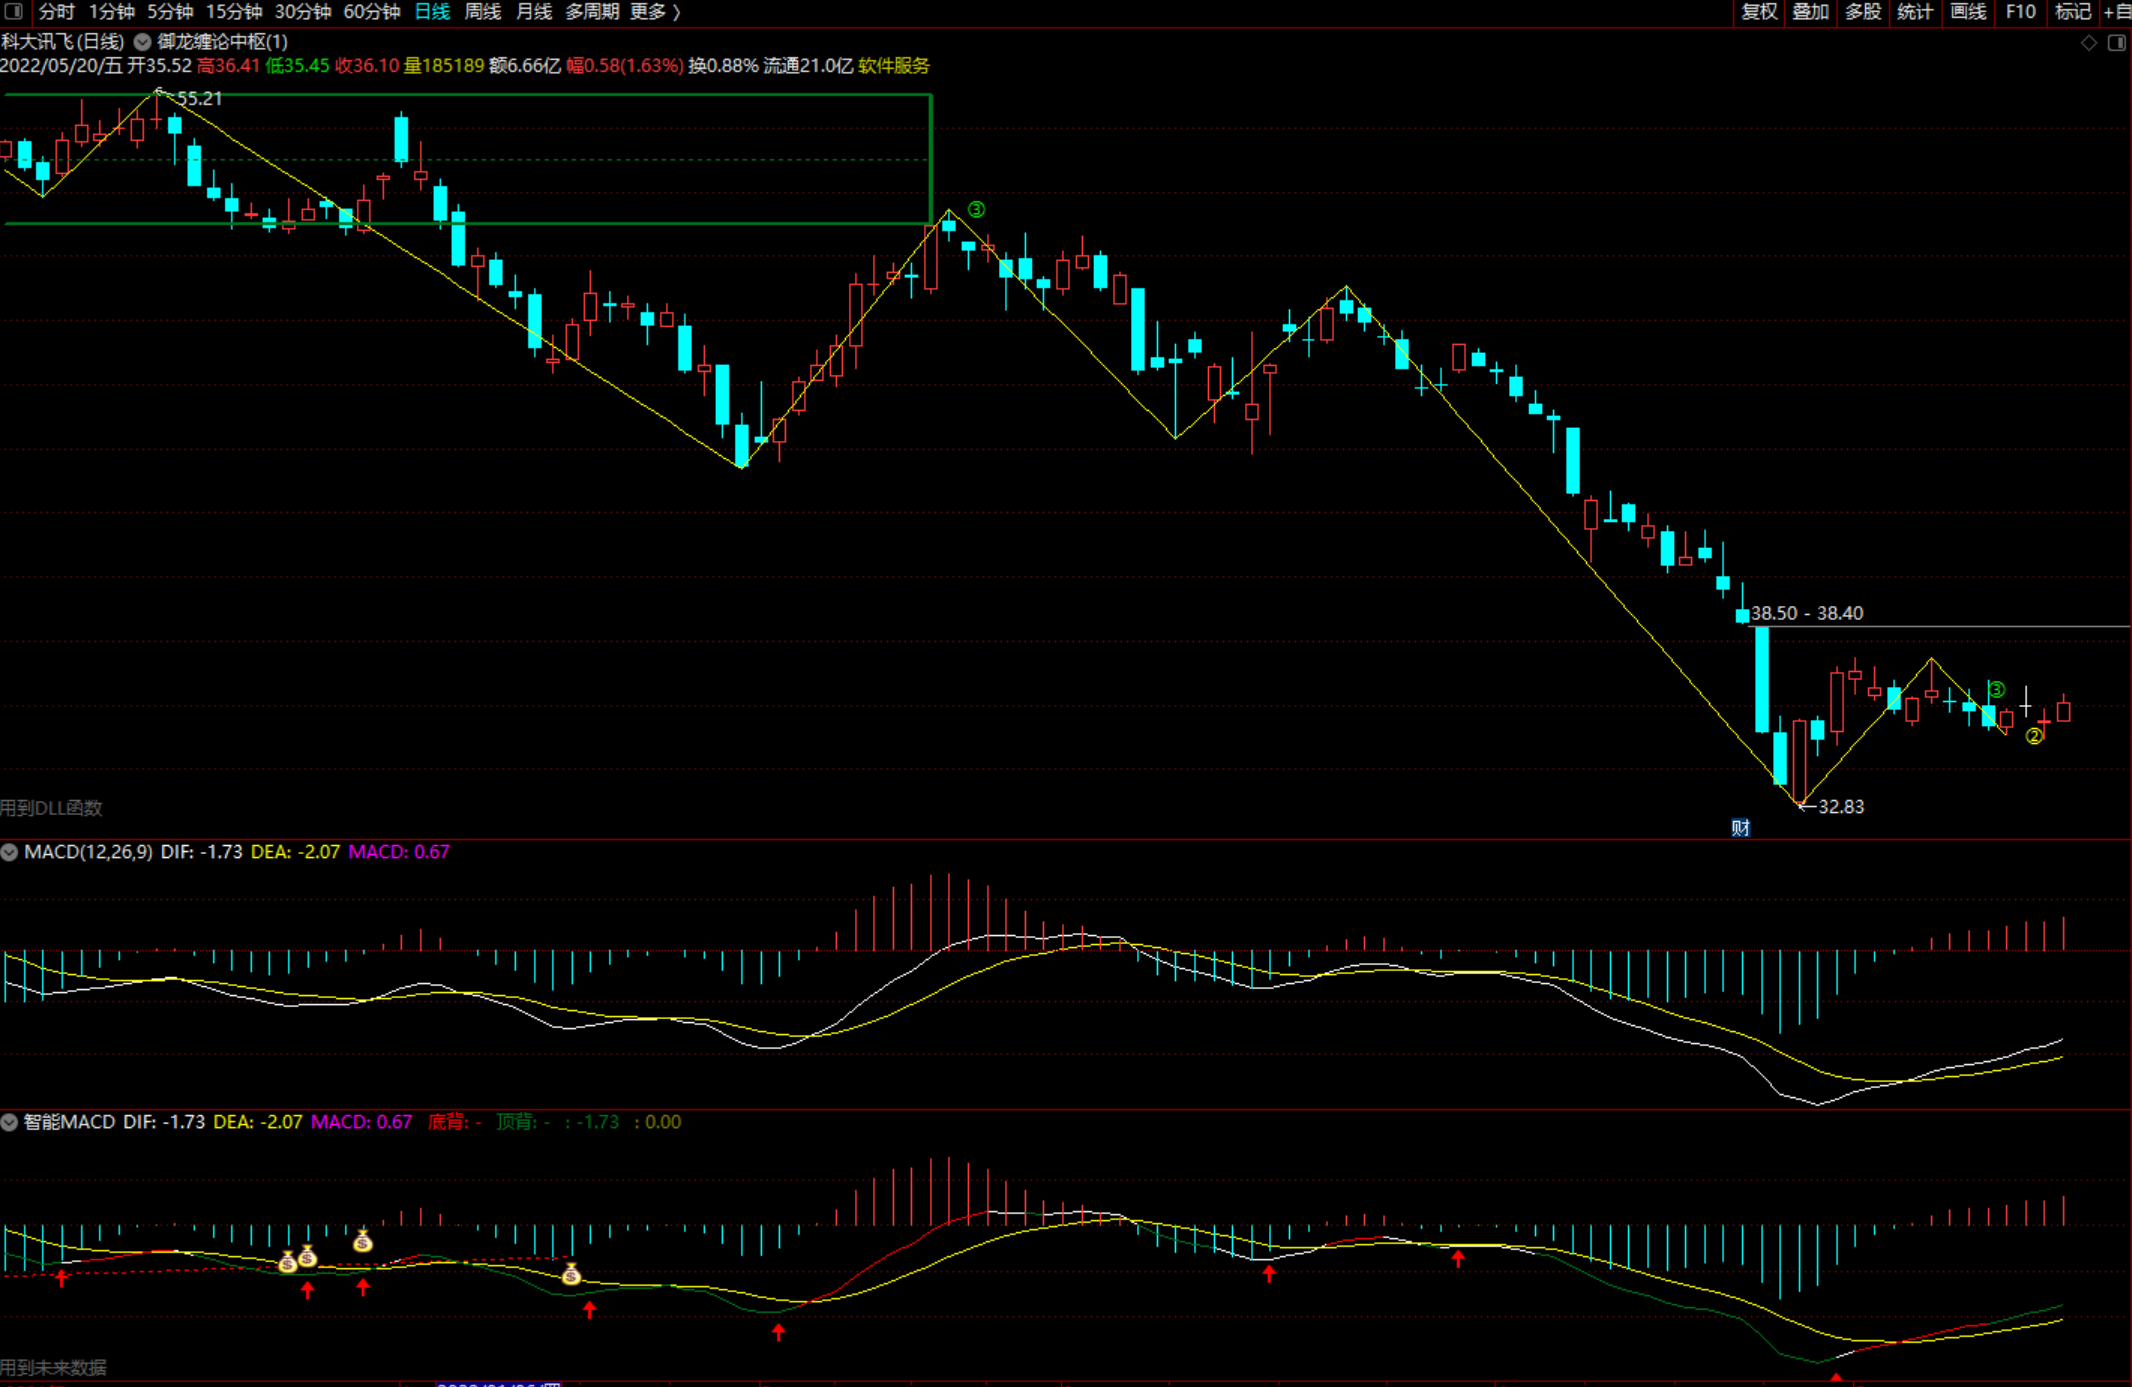Click the diamond icon at top right
The image size is (2132, 1387).
pyautogui.click(x=2089, y=42)
